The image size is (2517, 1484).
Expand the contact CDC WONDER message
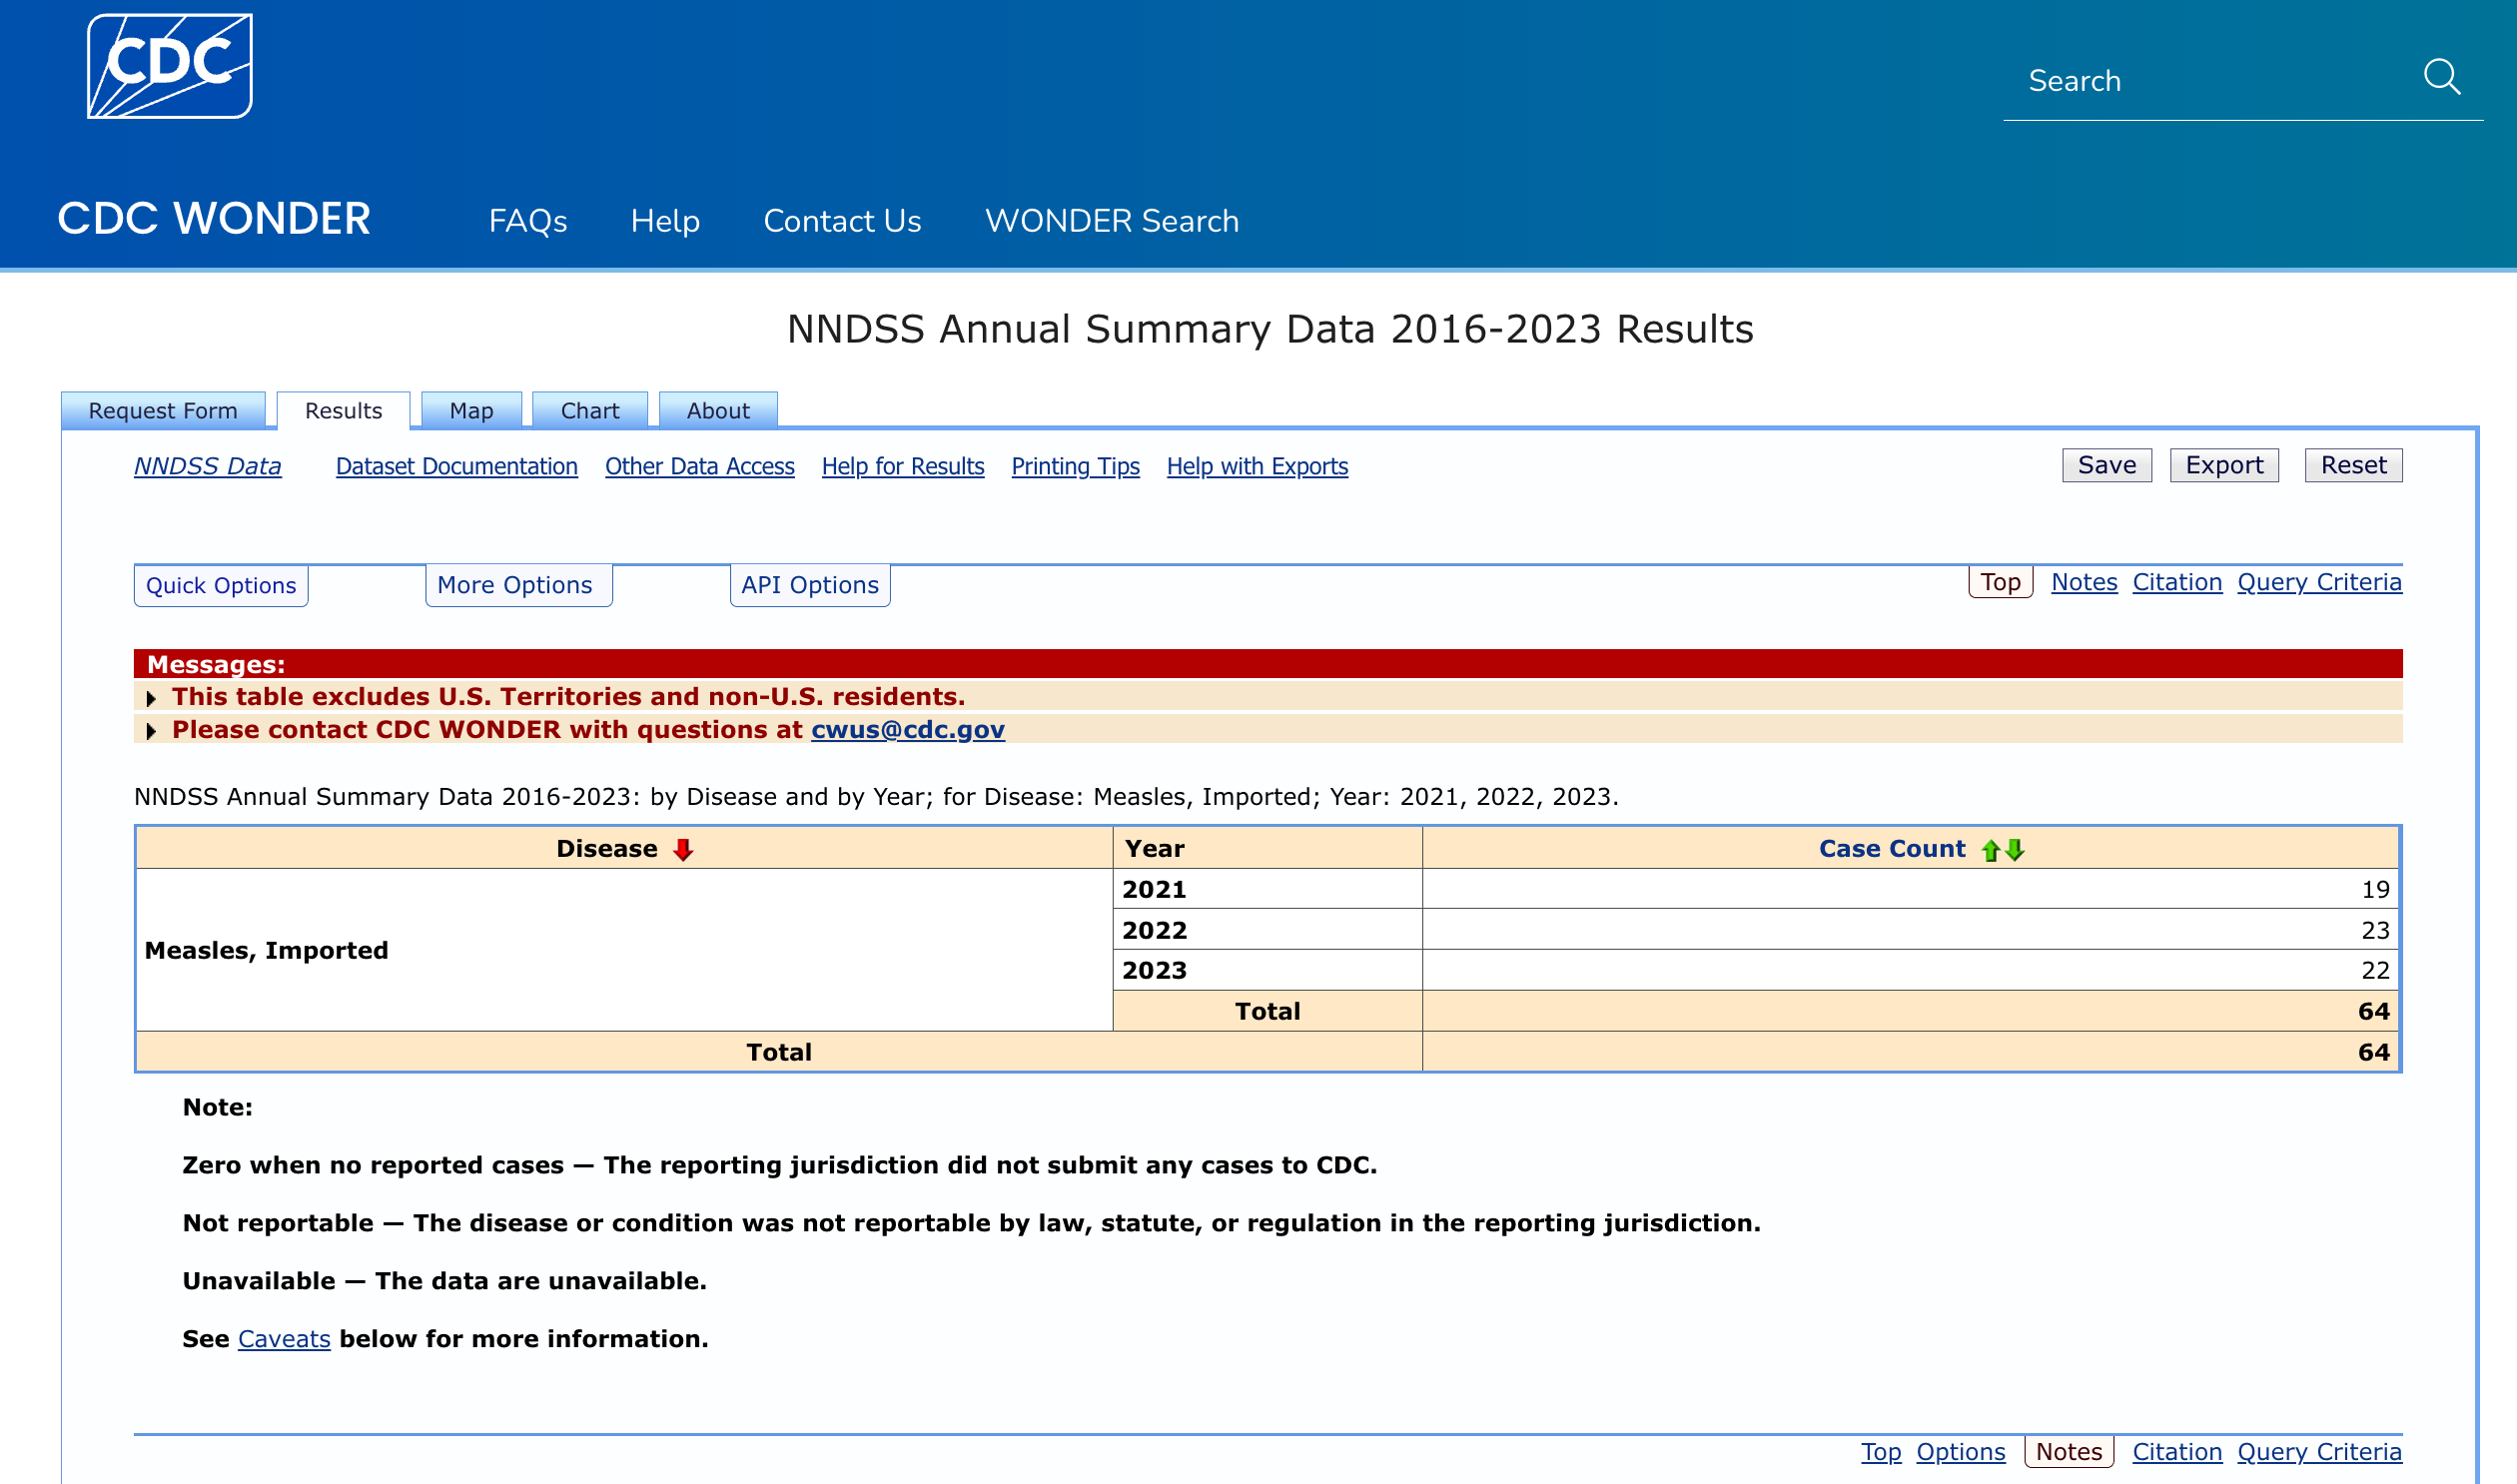[x=151, y=731]
